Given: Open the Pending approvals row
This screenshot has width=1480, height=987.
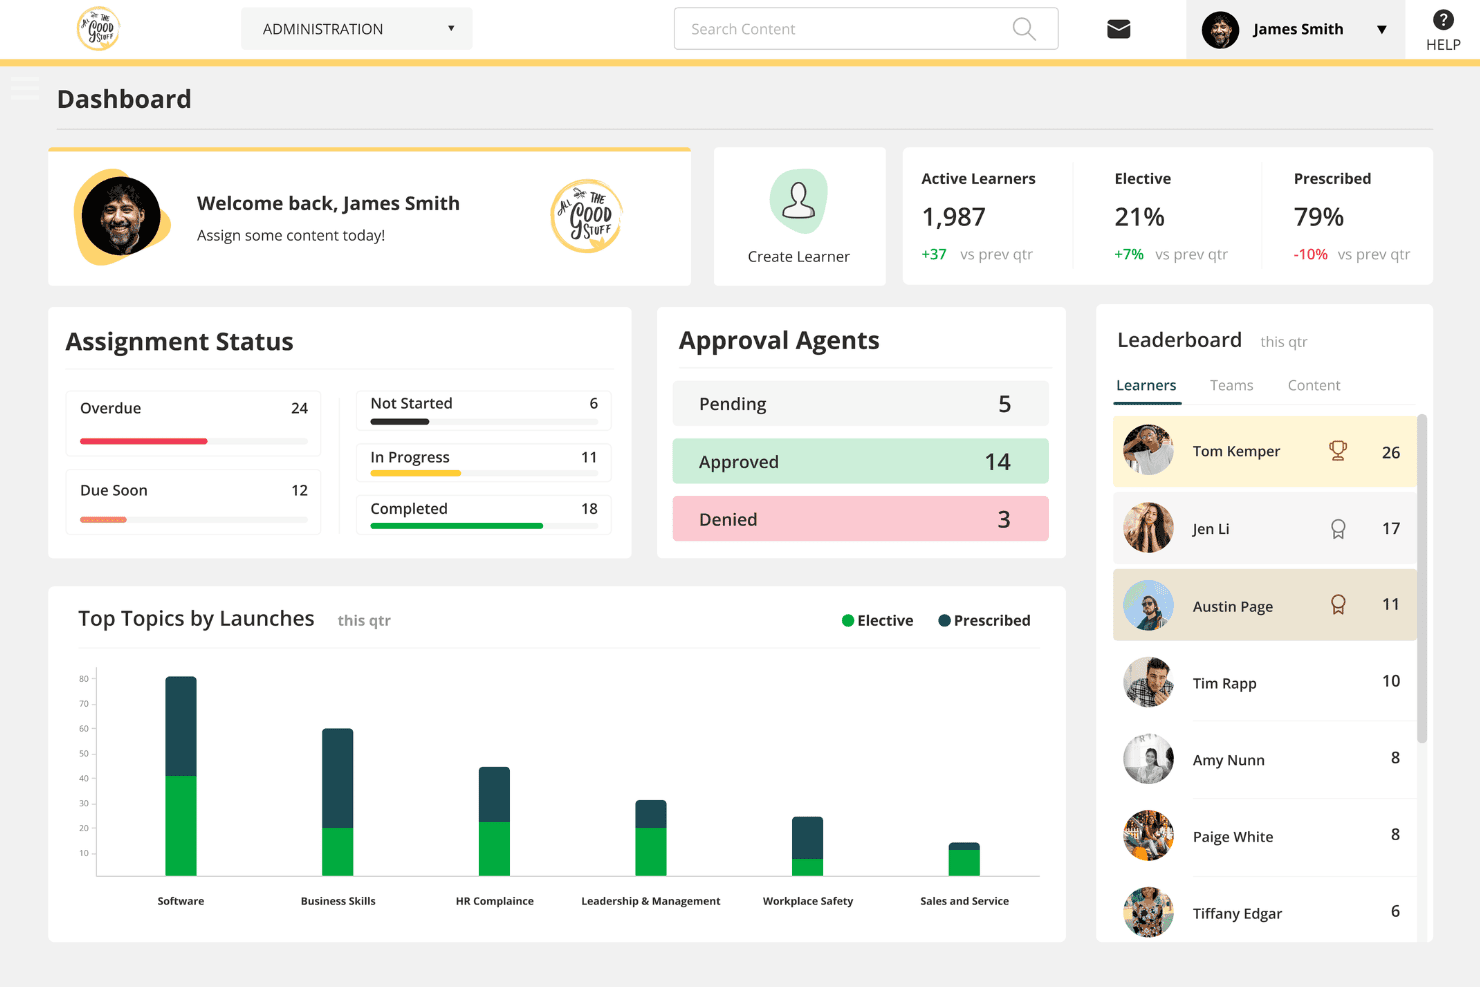Looking at the screenshot, I should pos(860,404).
